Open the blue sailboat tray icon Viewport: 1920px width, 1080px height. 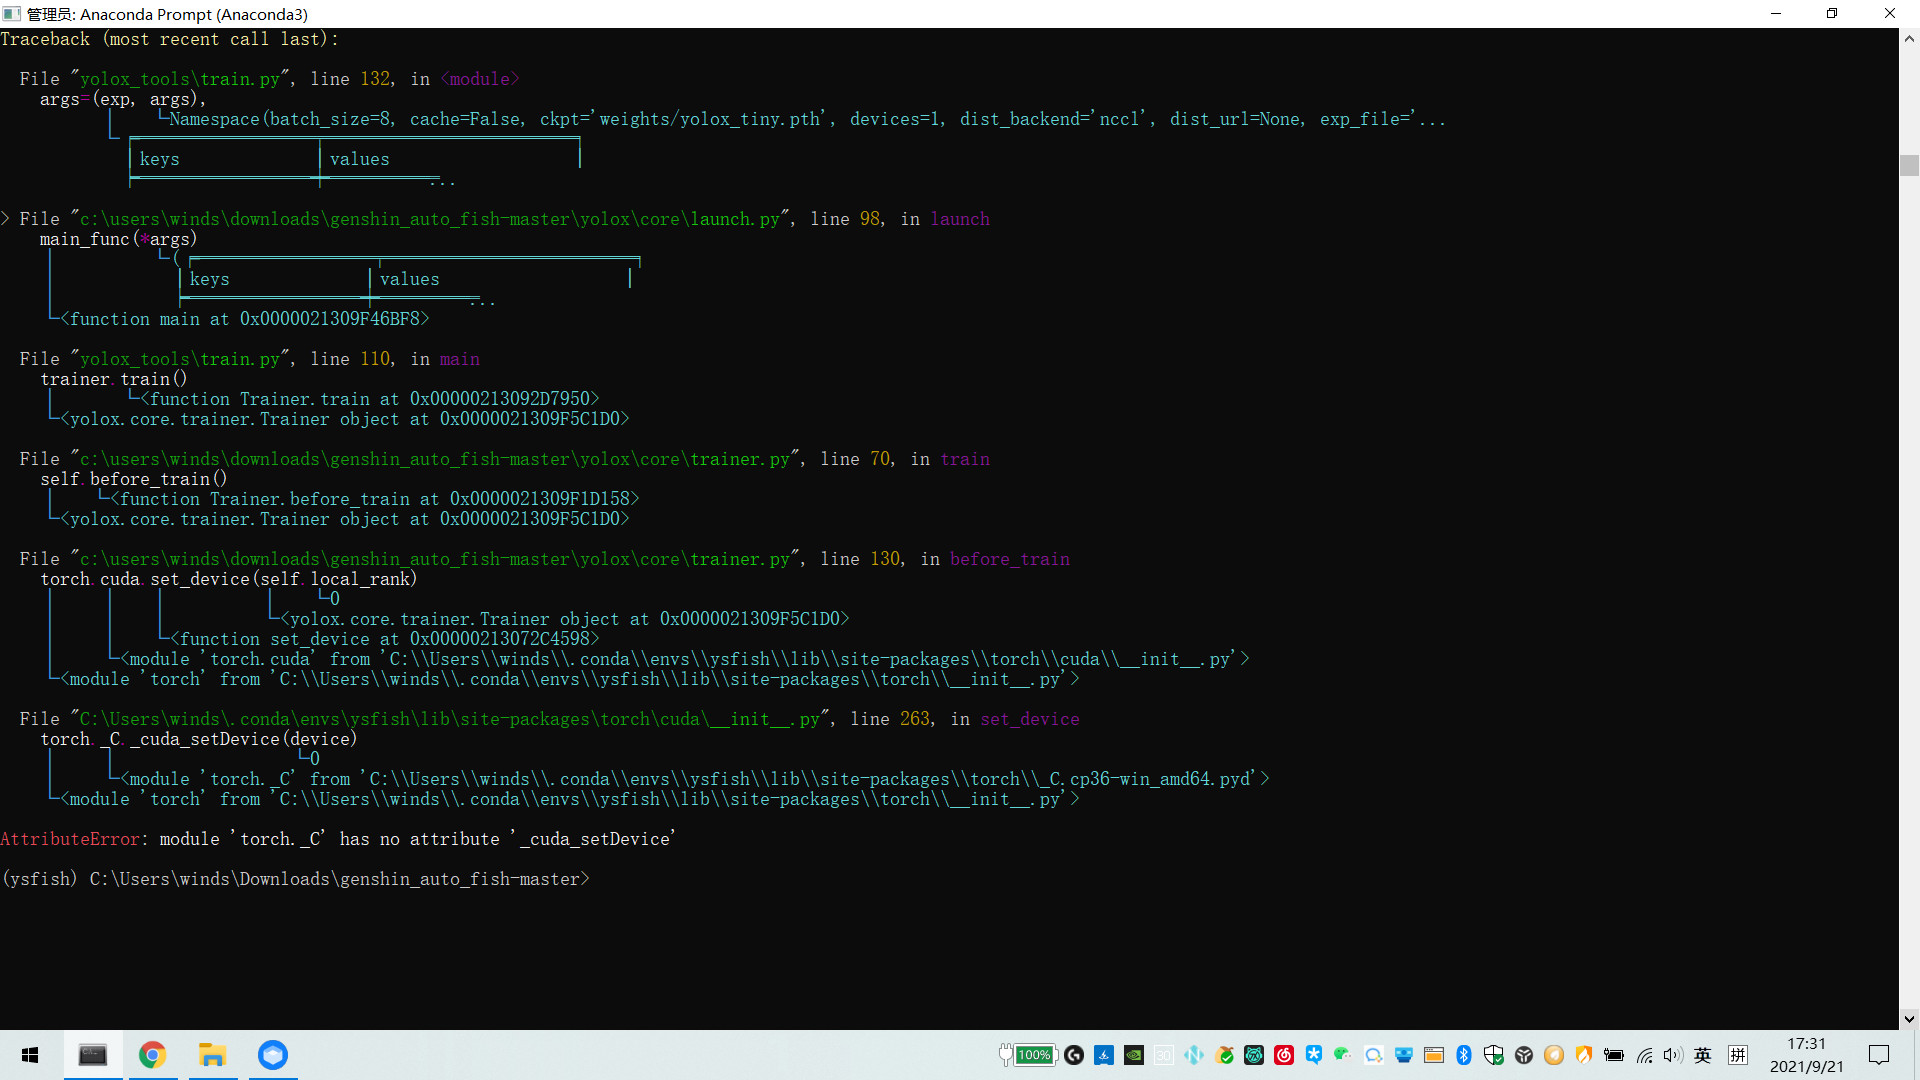[1104, 1055]
